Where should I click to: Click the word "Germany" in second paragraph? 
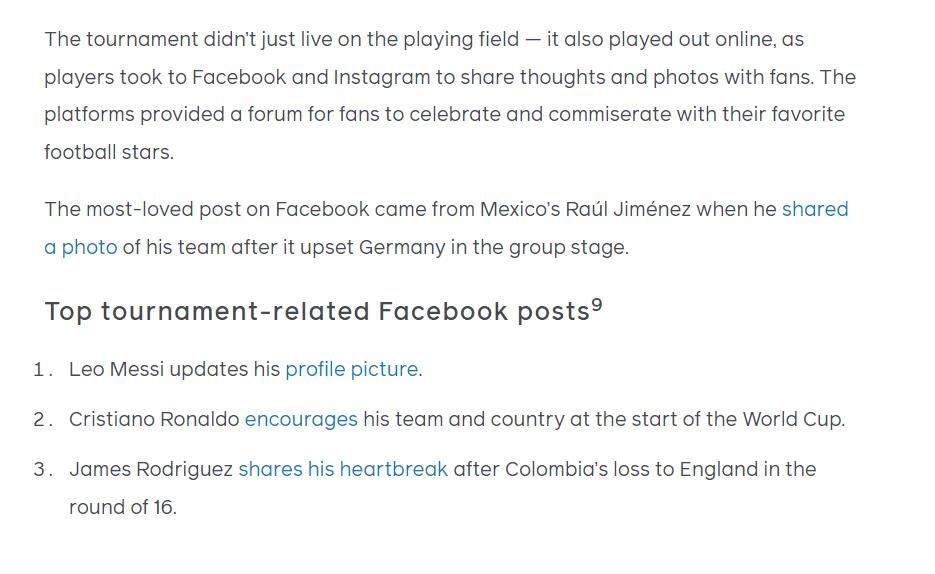(402, 247)
